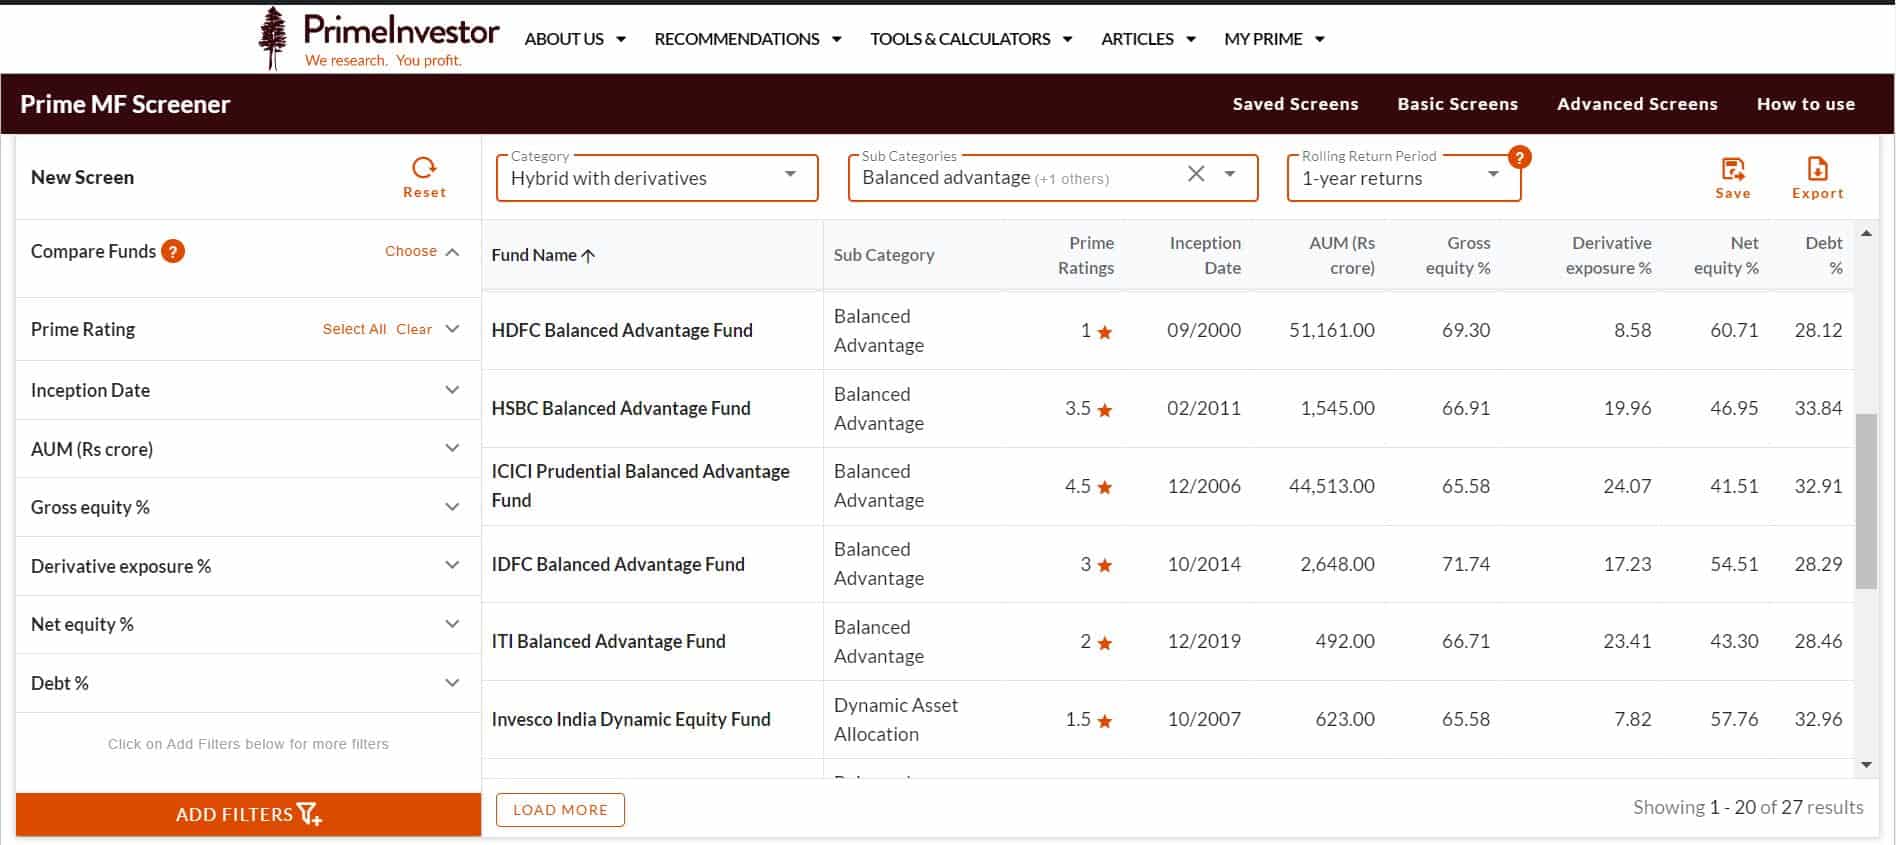1896x845 pixels.
Task: Click the scroll down arrow of table
Action: click(x=1866, y=765)
